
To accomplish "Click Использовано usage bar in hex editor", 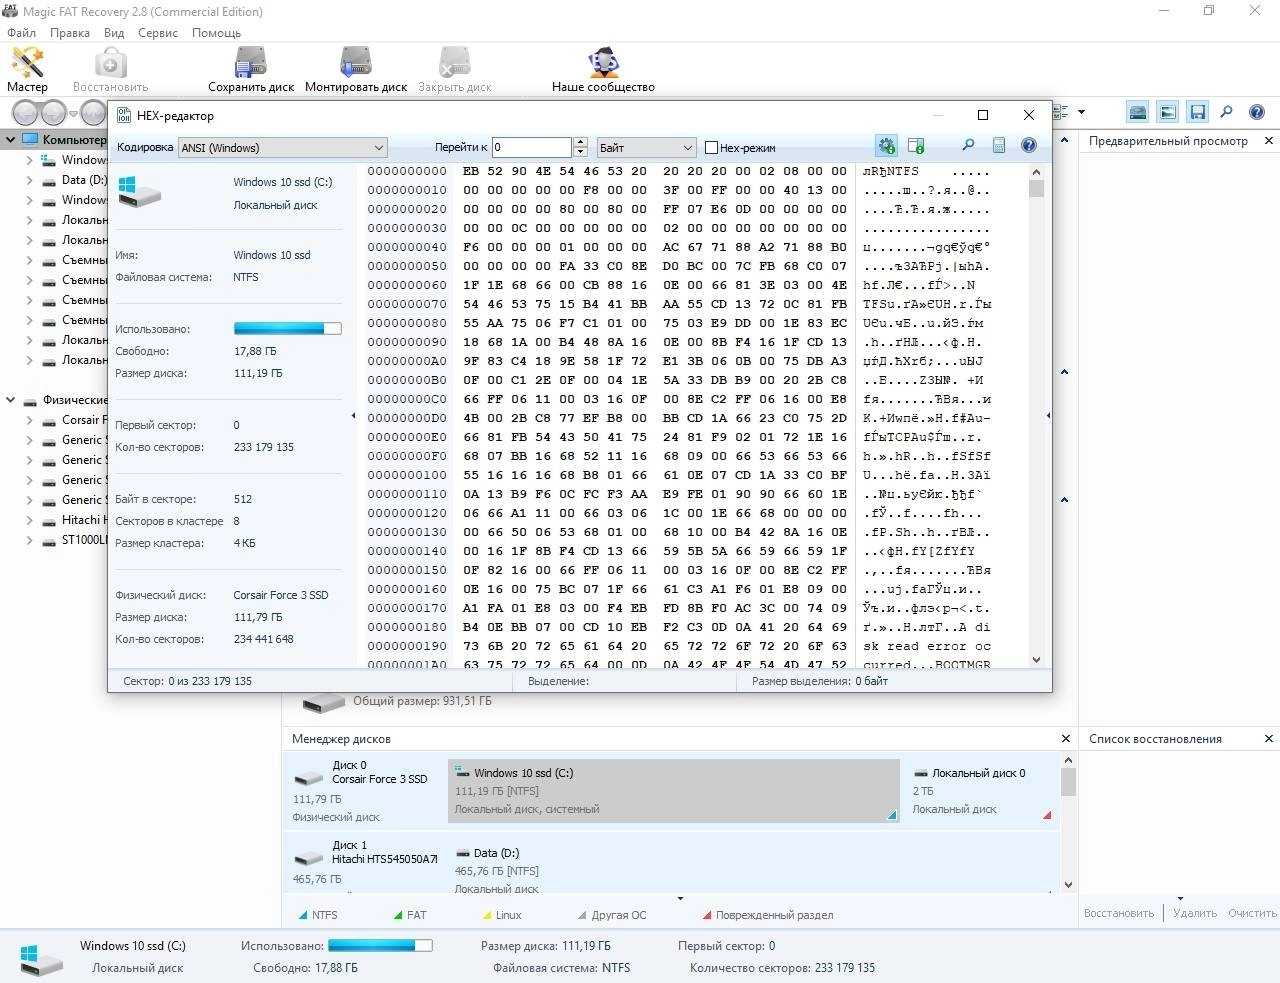I will coord(288,328).
